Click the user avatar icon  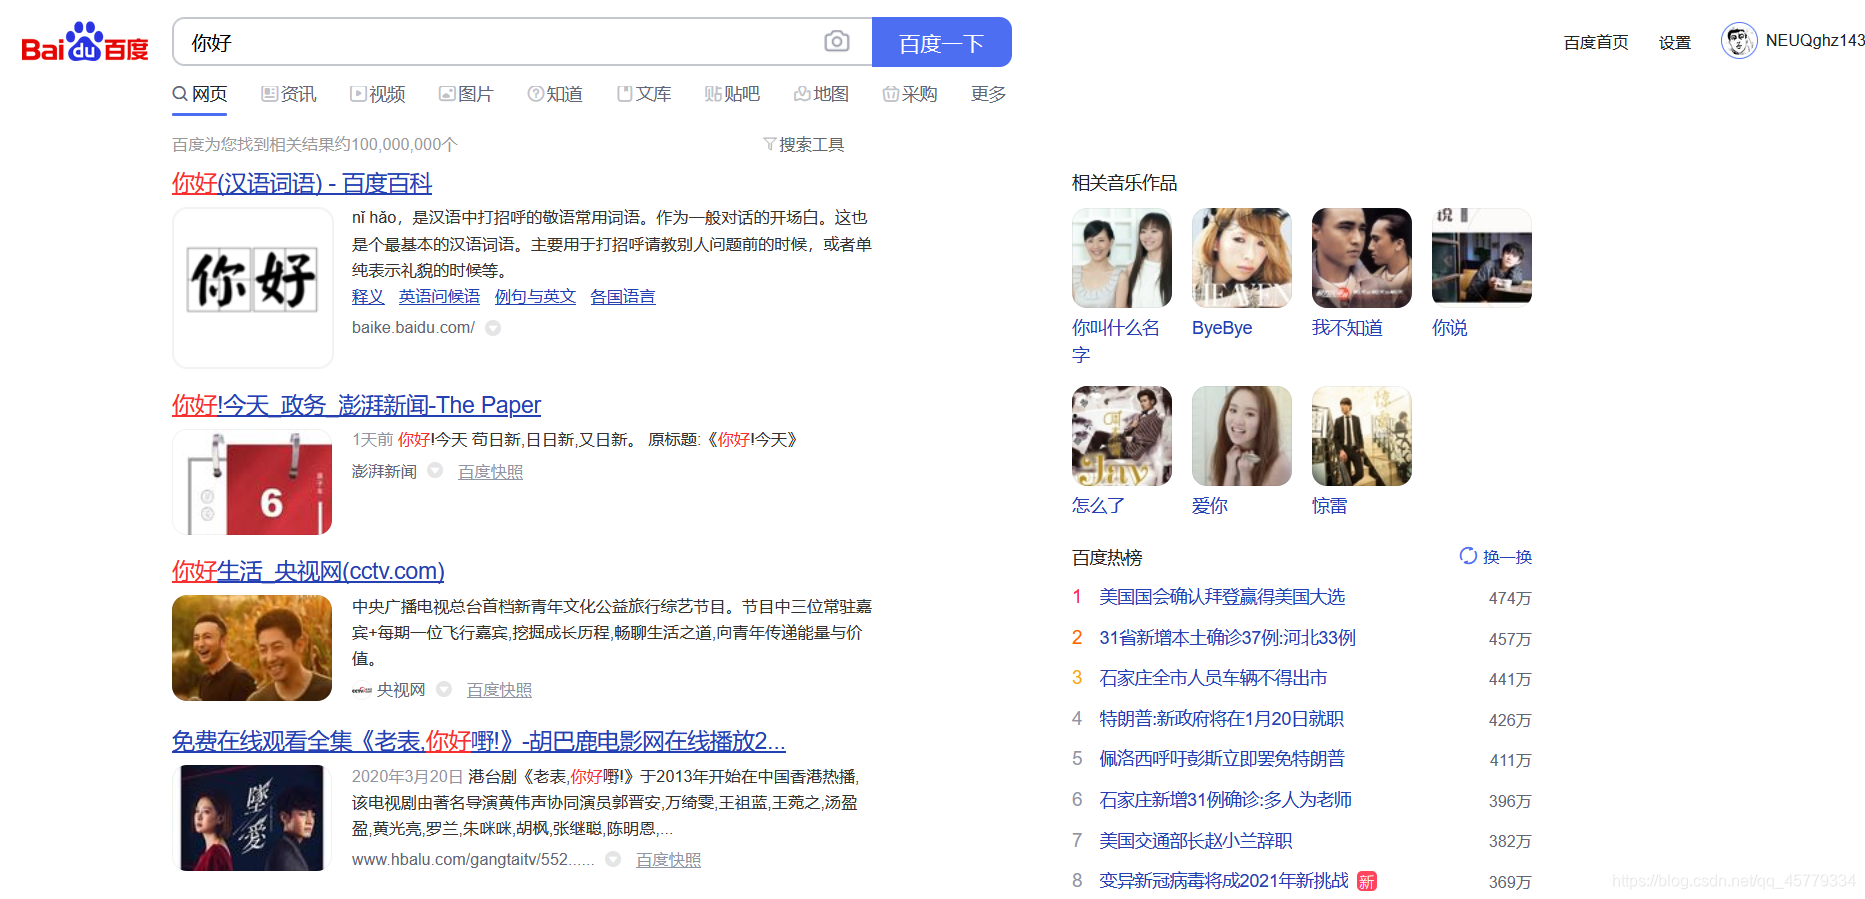[1739, 41]
